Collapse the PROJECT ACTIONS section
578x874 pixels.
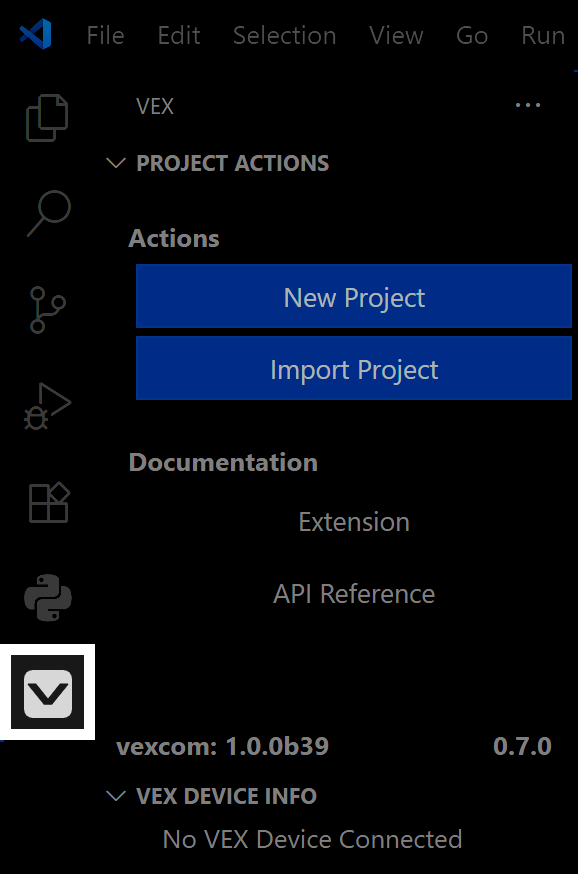coord(116,163)
